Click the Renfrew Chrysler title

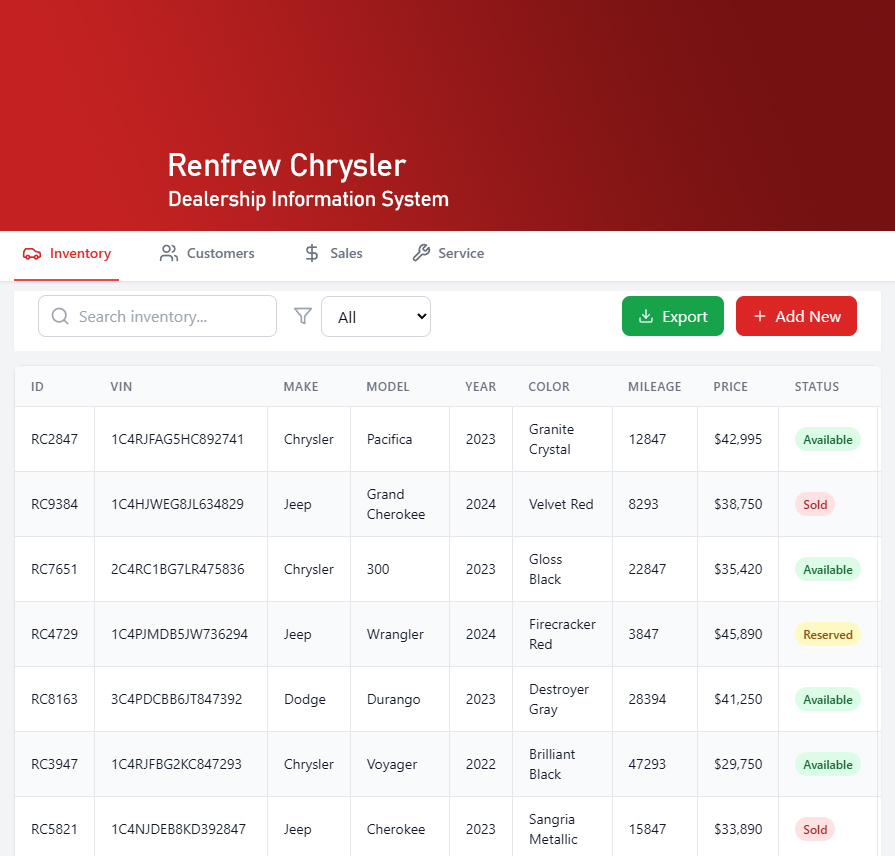coord(287,166)
